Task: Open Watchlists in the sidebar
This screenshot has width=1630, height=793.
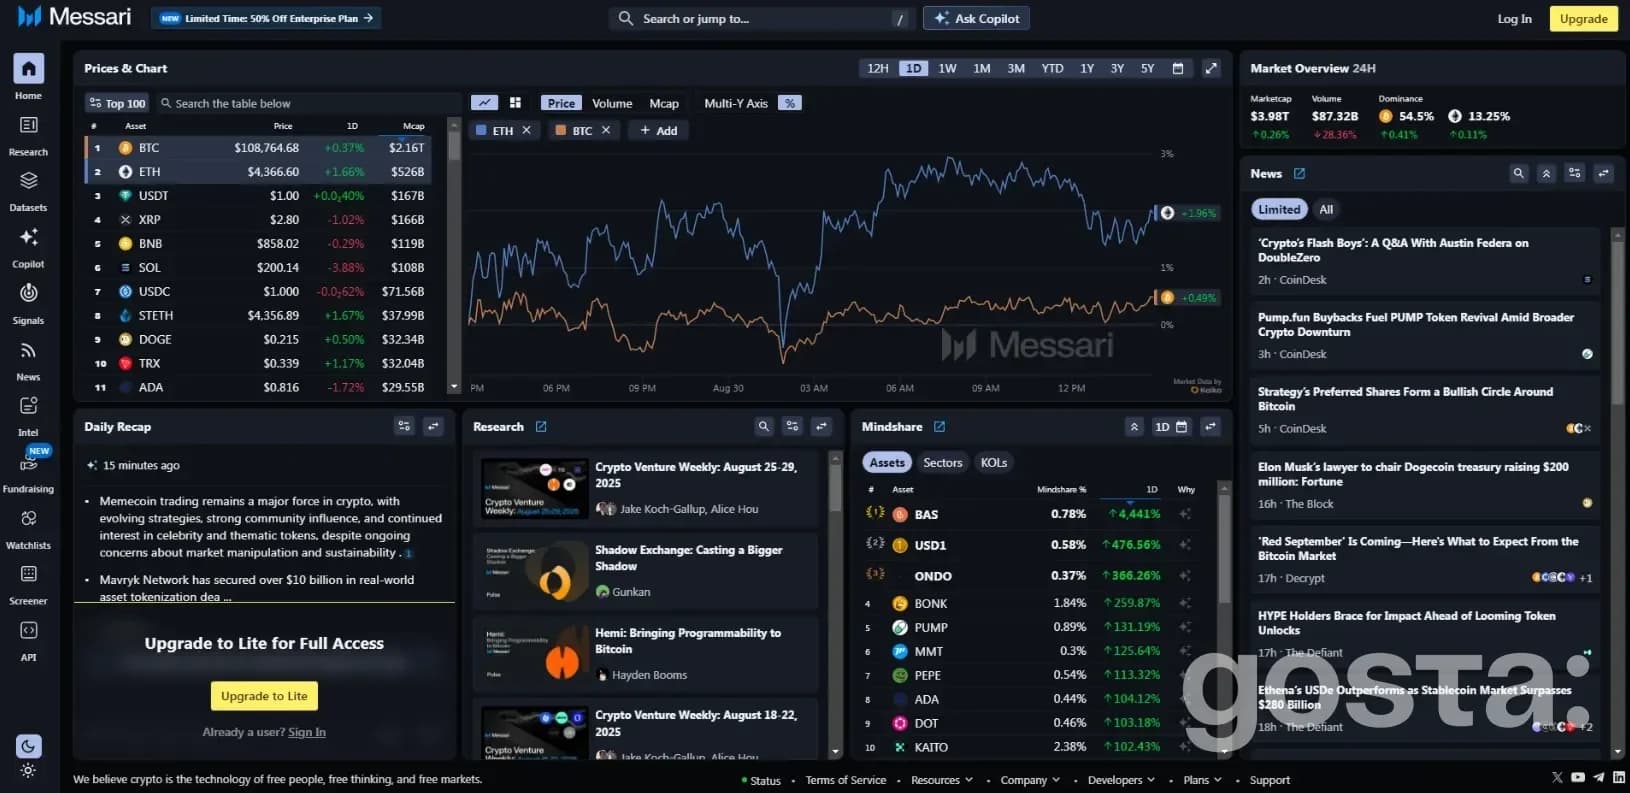Action: (x=28, y=529)
